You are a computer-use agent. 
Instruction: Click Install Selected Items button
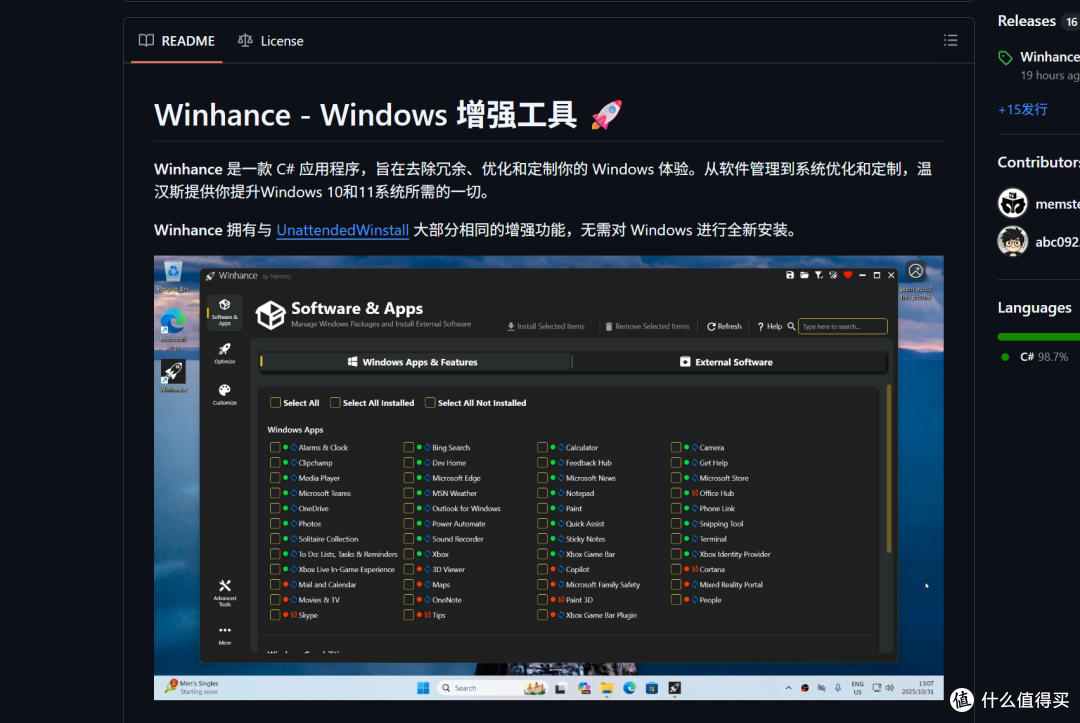coord(546,326)
